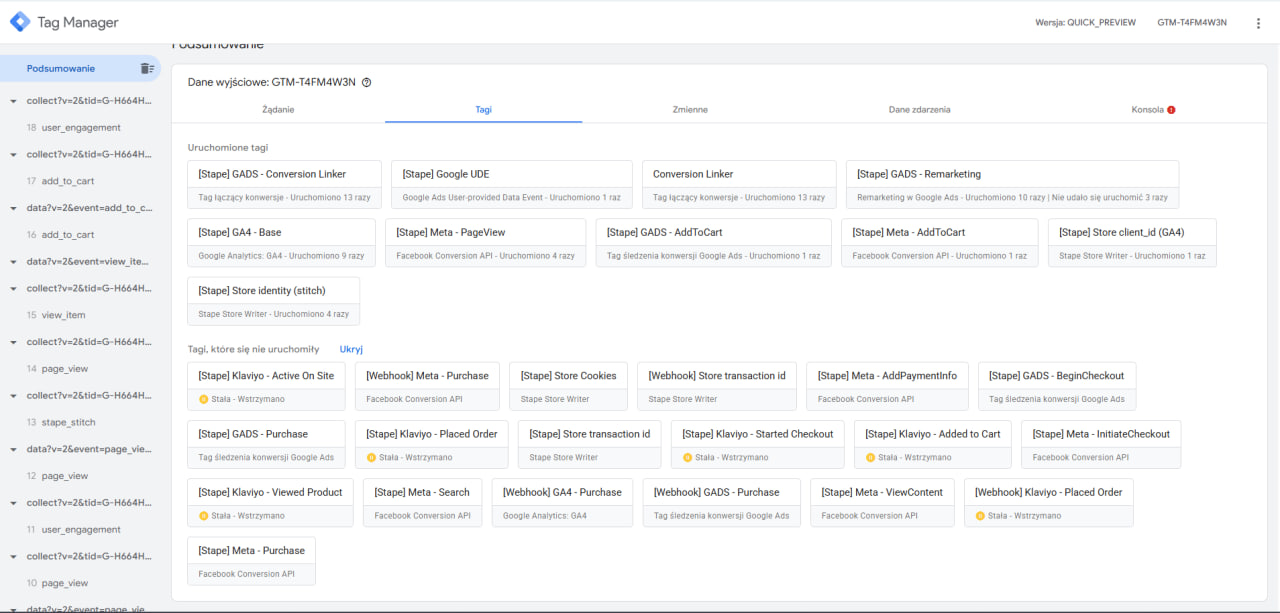
Task: Collapse the data?v=2&event=add_to_c... request group
Action: click(13, 208)
